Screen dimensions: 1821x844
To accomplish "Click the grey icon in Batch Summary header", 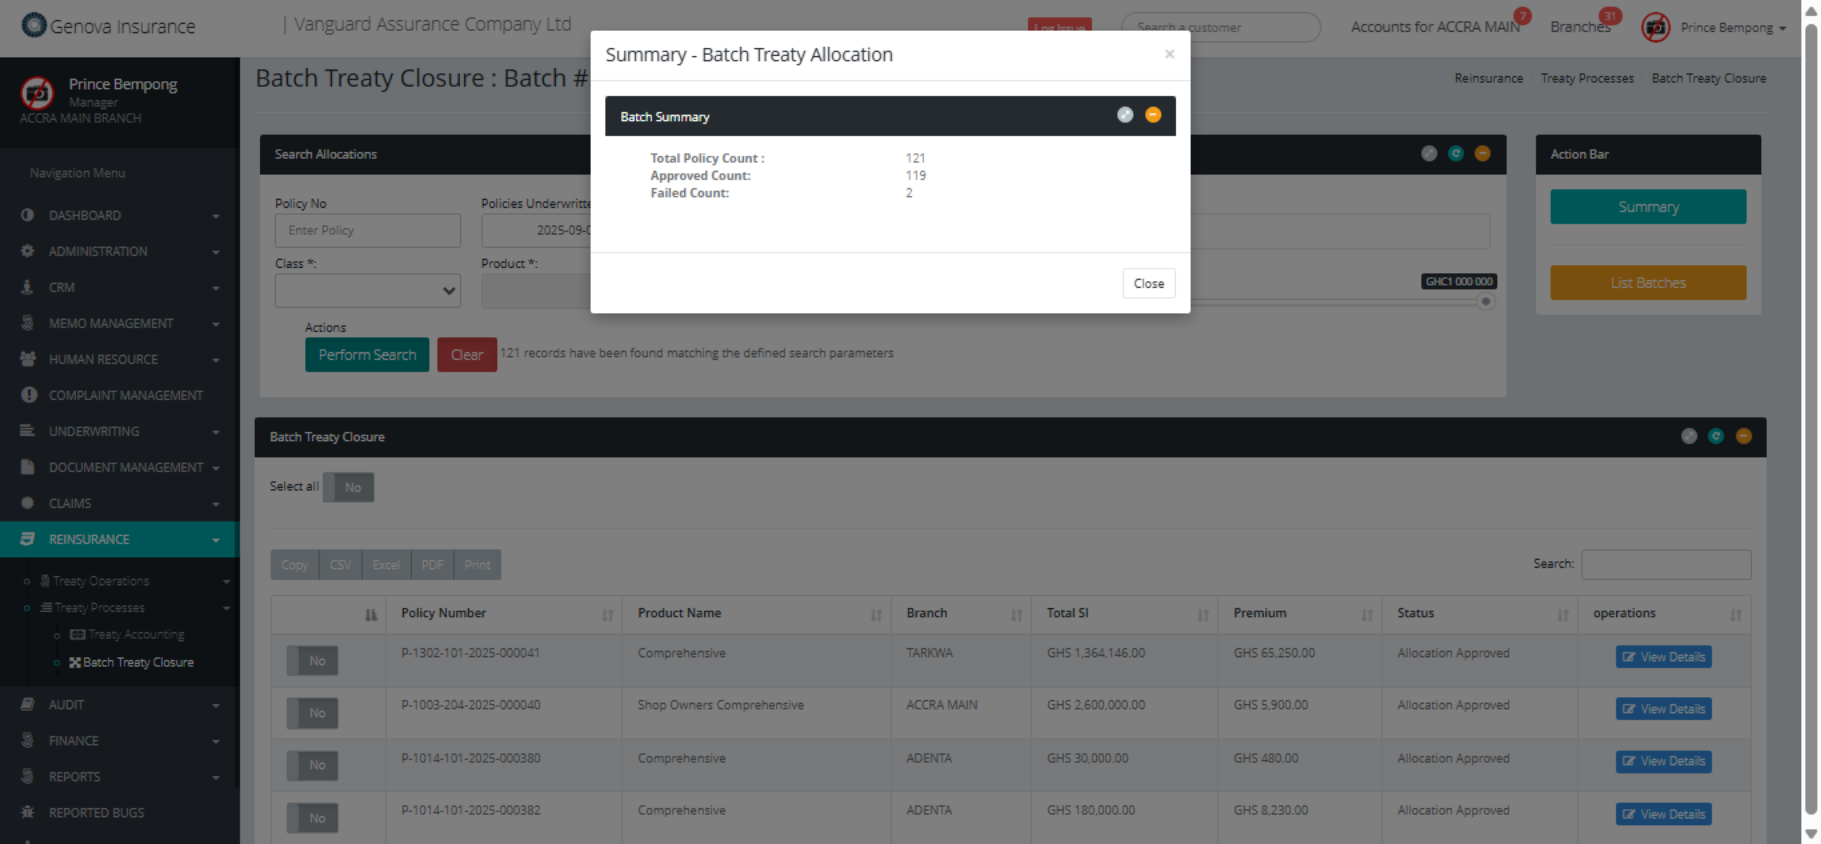I will coord(1125,115).
